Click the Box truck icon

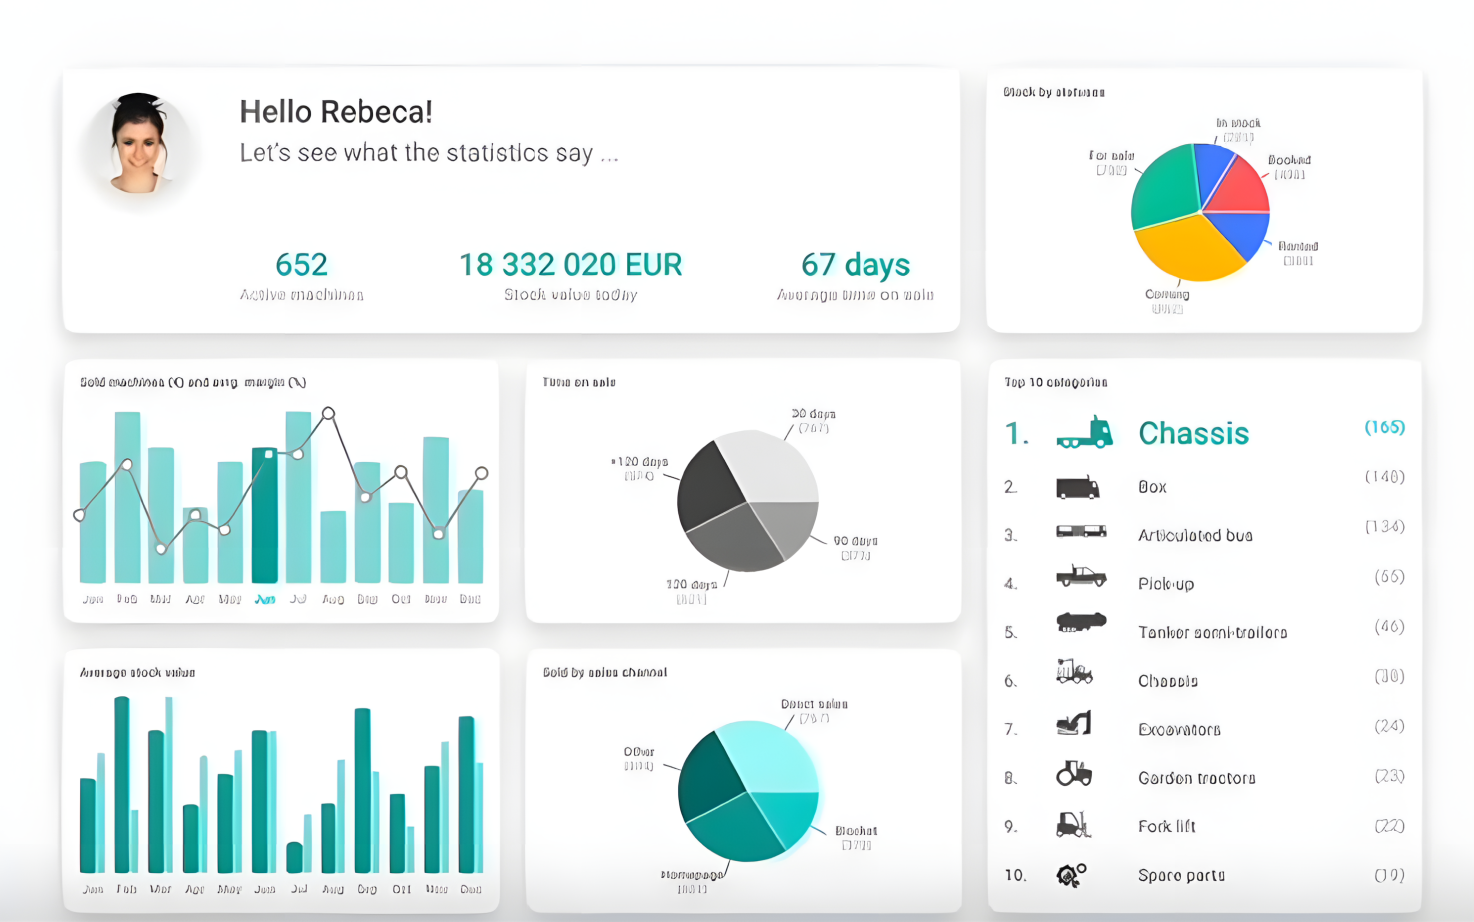(x=1077, y=488)
